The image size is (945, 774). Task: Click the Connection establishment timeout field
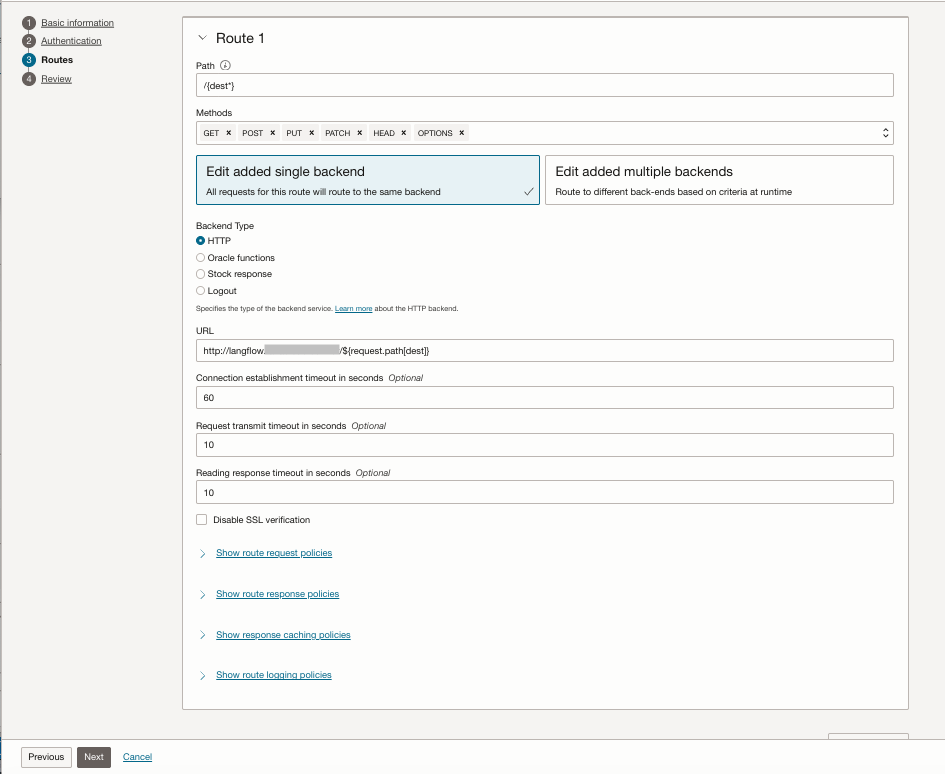pos(544,398)
